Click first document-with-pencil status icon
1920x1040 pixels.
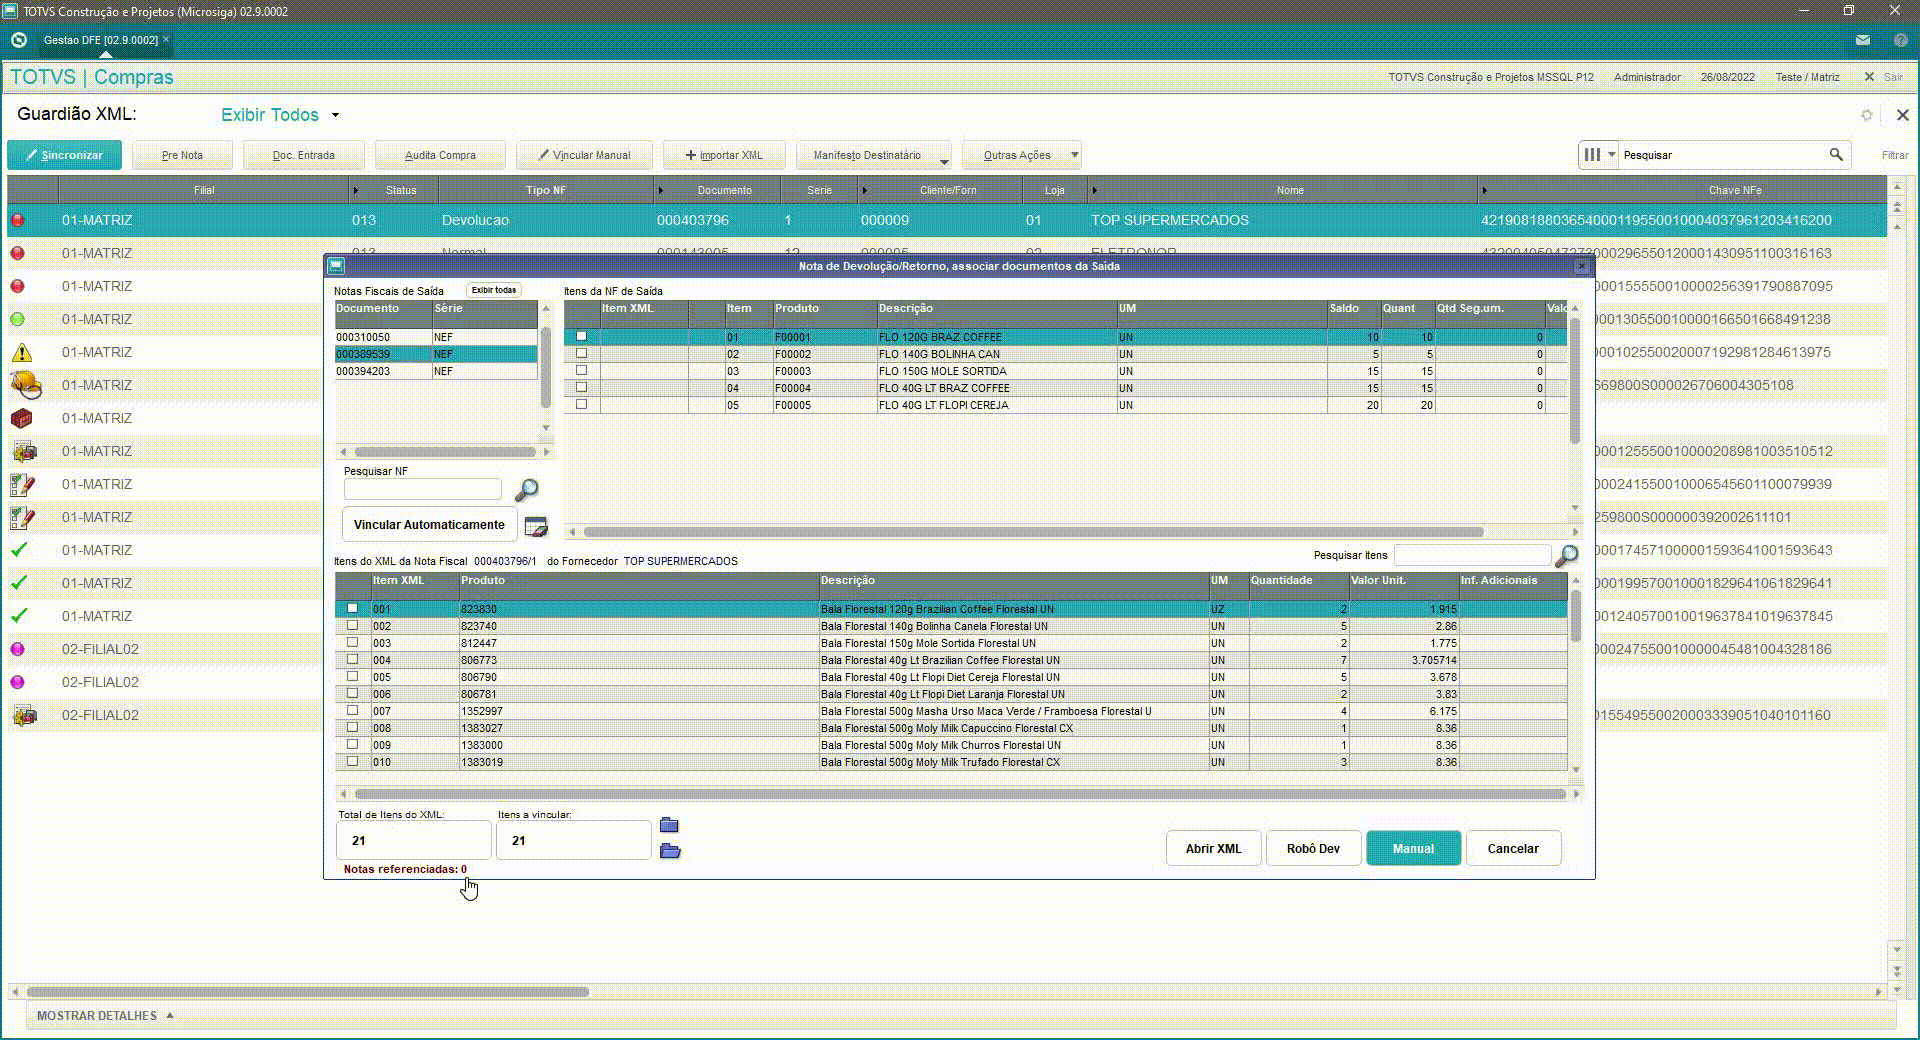click(22, 484)
